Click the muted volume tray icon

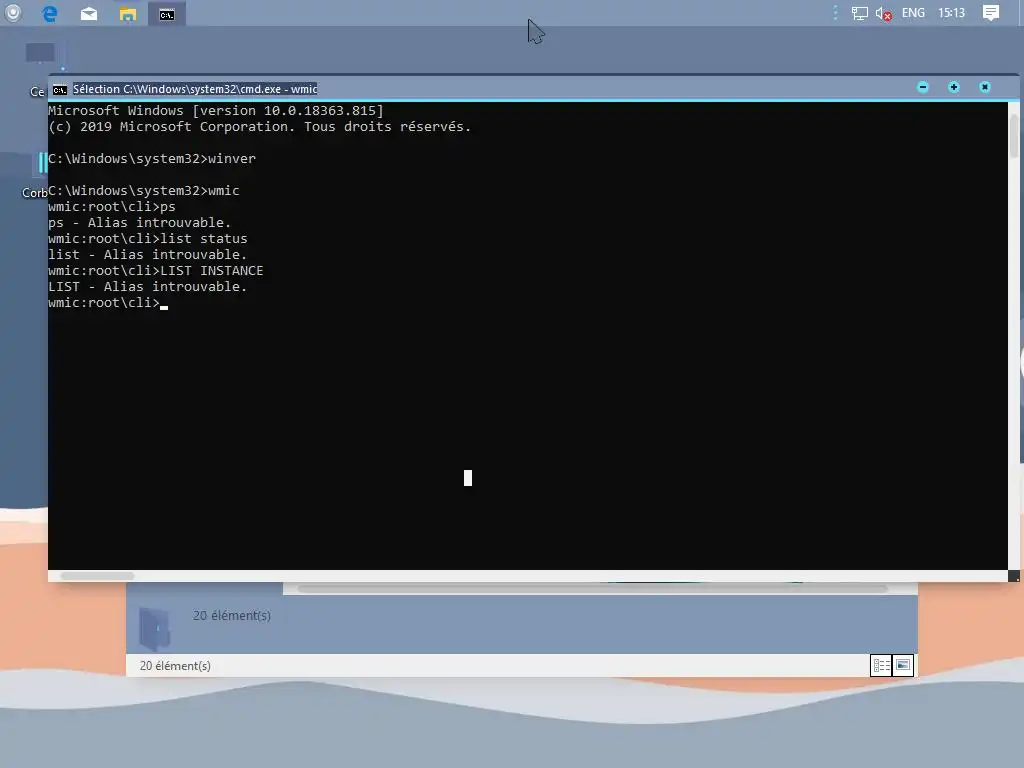pos(884,14)
